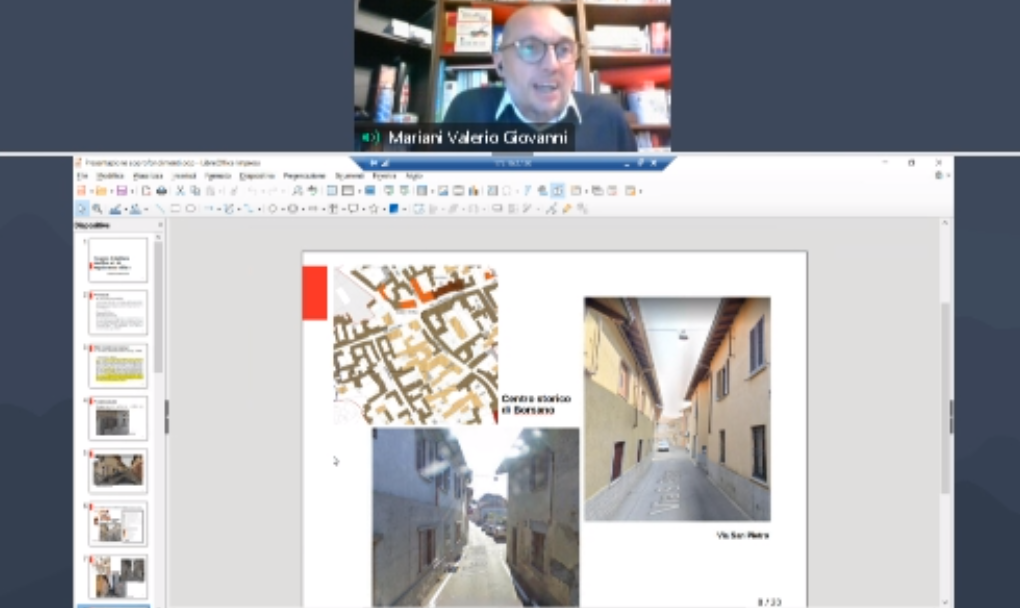The image size is (1020, 608).
Task: Open the Presentazione menu
Action: (x=304, y=176)
